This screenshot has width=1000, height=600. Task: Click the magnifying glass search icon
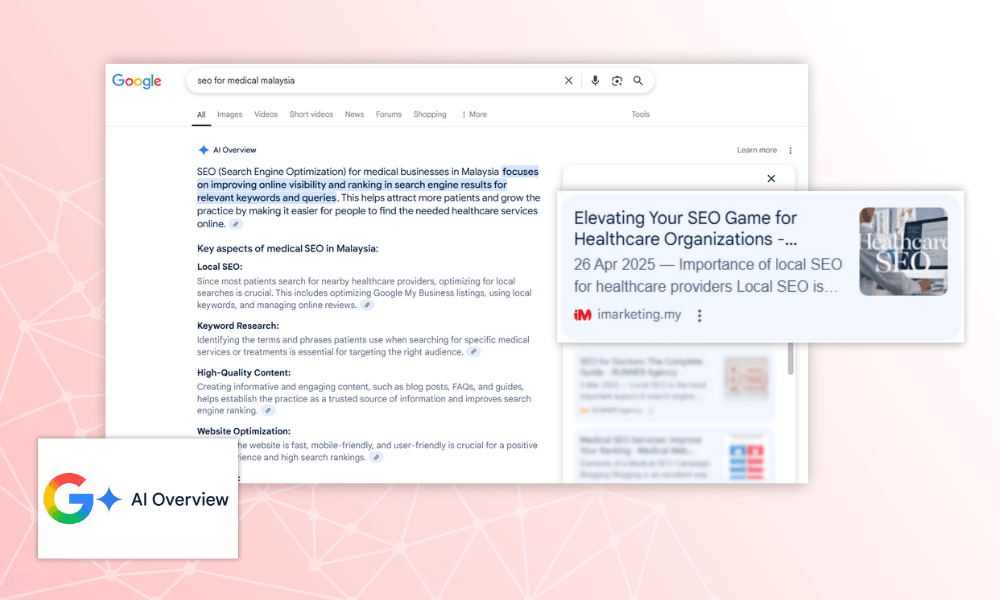[638, 81]
